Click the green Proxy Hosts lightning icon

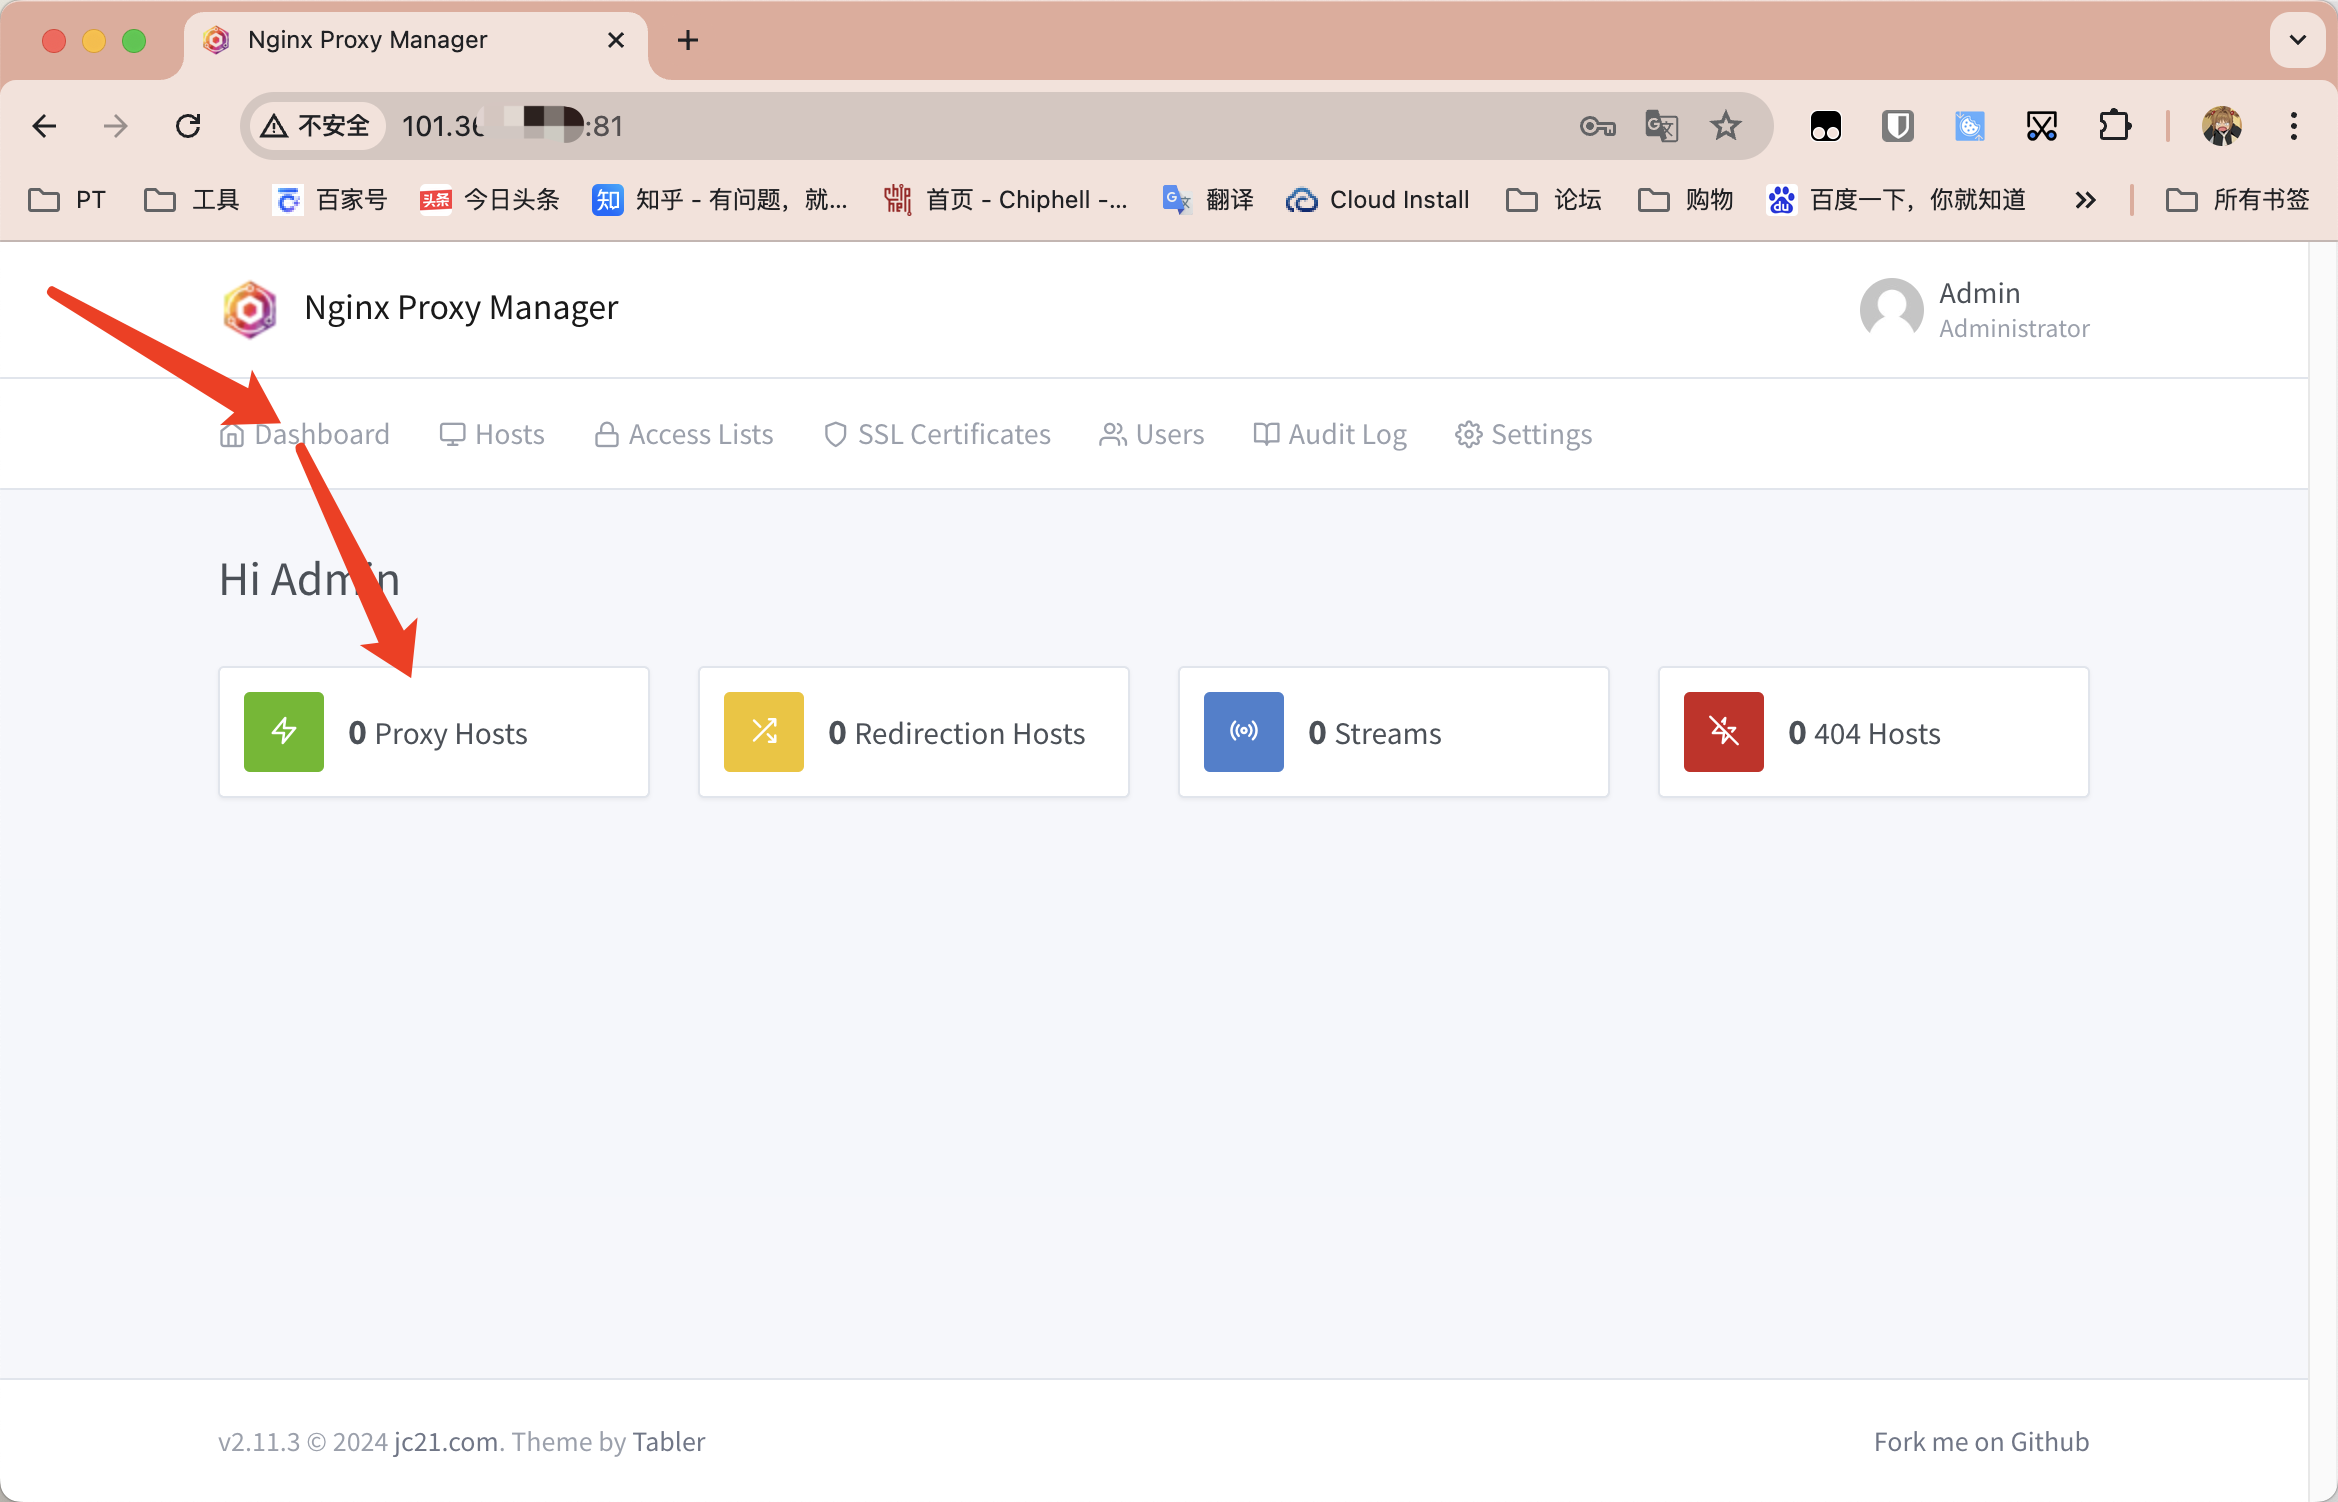pyautogui.click(x=284, y=731)
